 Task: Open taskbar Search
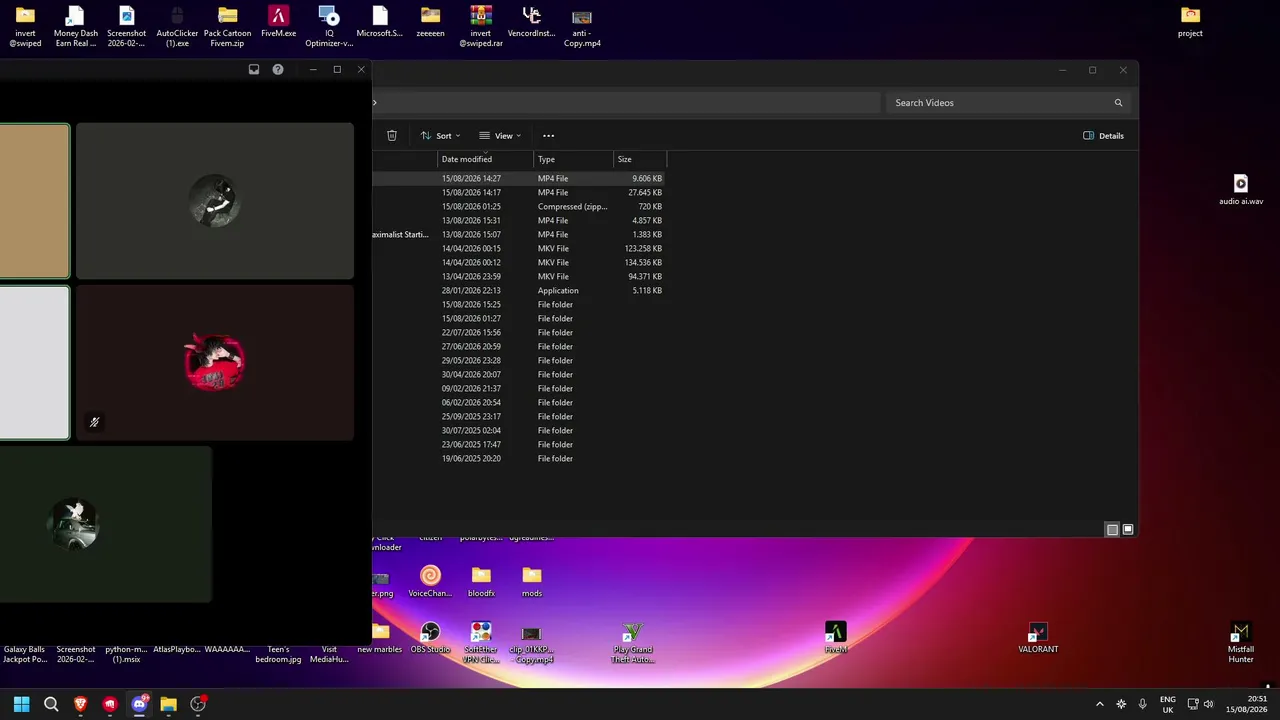click(x=51, y=704)
